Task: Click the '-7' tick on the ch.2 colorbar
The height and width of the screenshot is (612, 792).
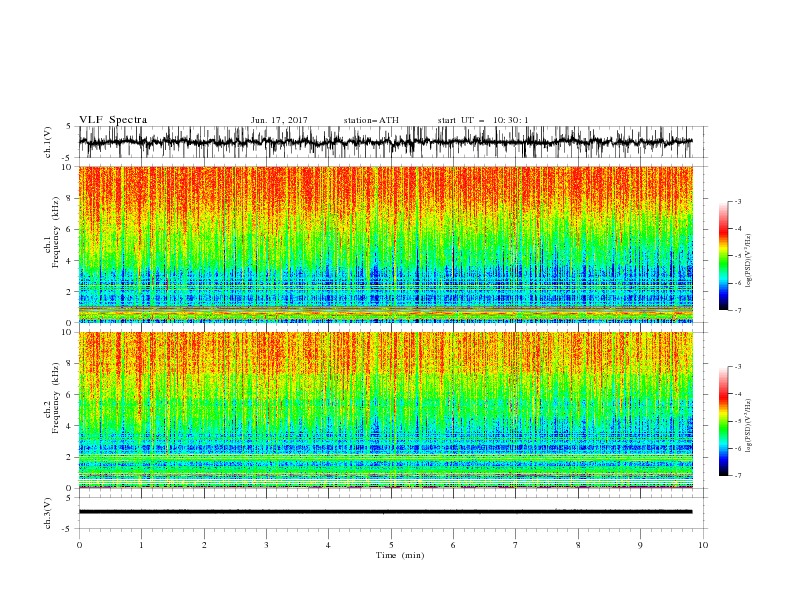Action: [737, 475]
